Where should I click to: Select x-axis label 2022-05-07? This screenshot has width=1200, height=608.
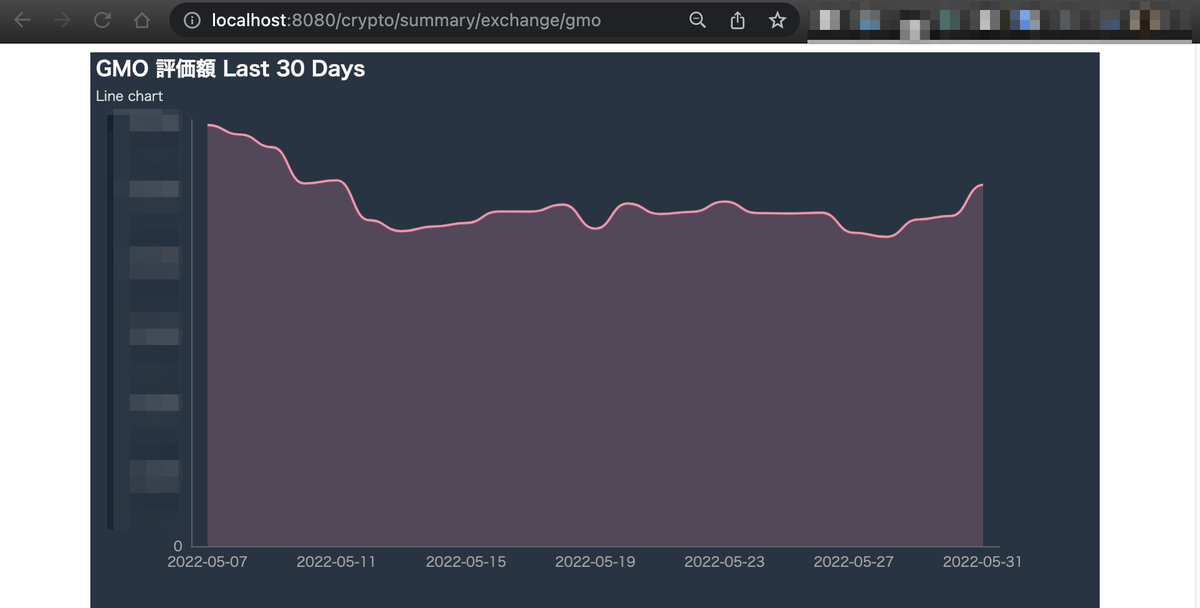[x=207, y=562]
